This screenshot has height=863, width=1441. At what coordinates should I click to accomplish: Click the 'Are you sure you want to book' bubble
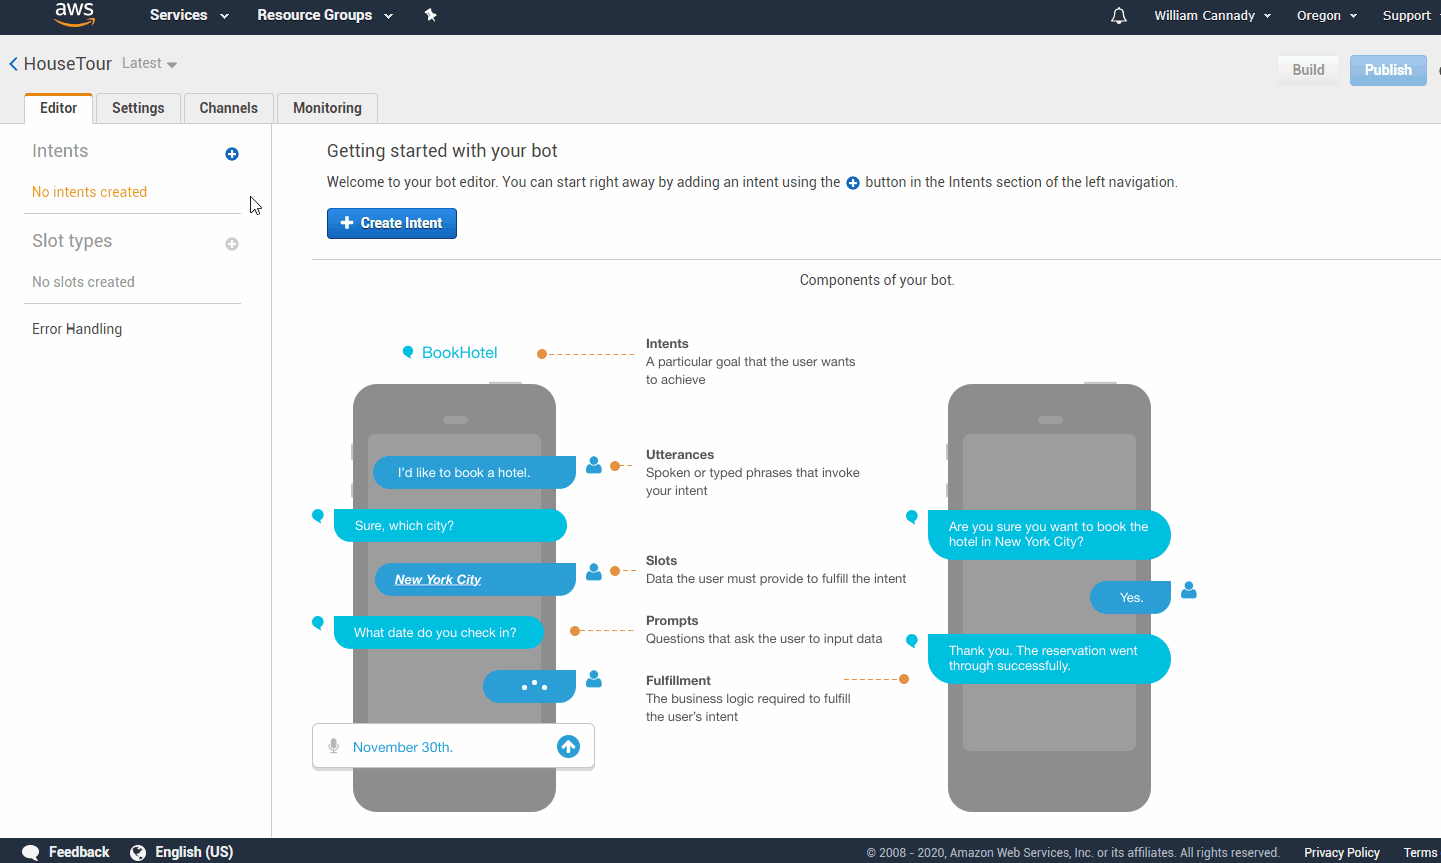(1049, 534)
